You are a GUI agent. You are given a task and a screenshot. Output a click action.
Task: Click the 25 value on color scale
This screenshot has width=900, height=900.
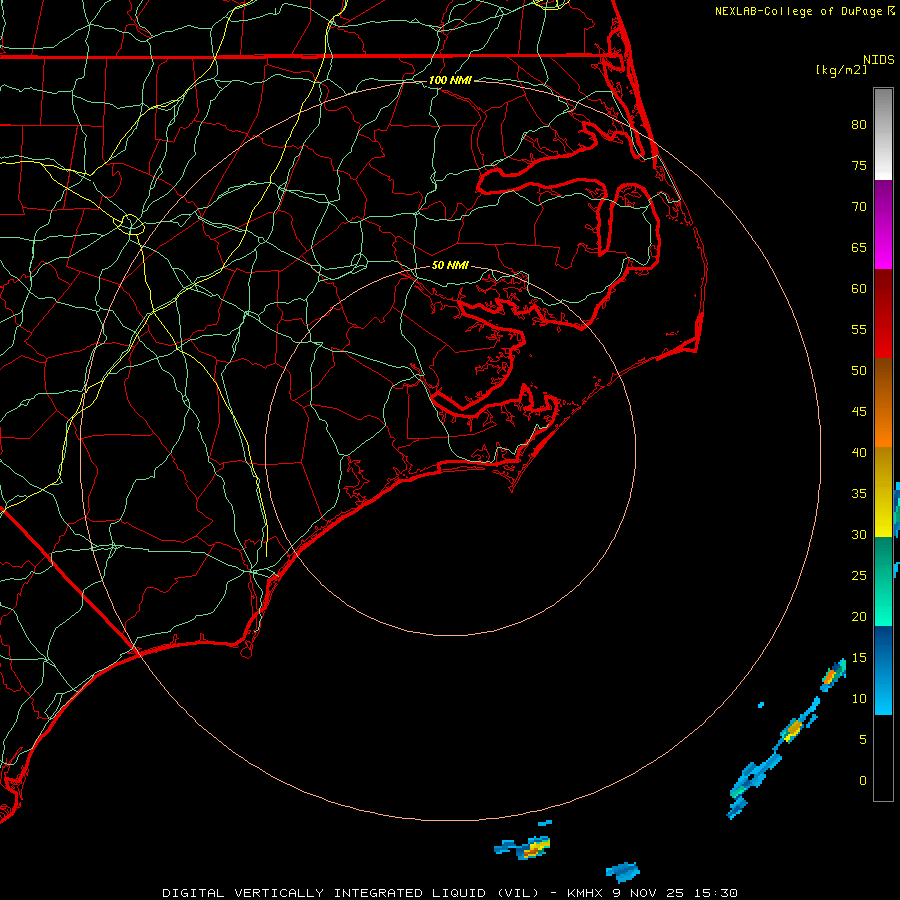pyautogui.click(x=859, y=575)
